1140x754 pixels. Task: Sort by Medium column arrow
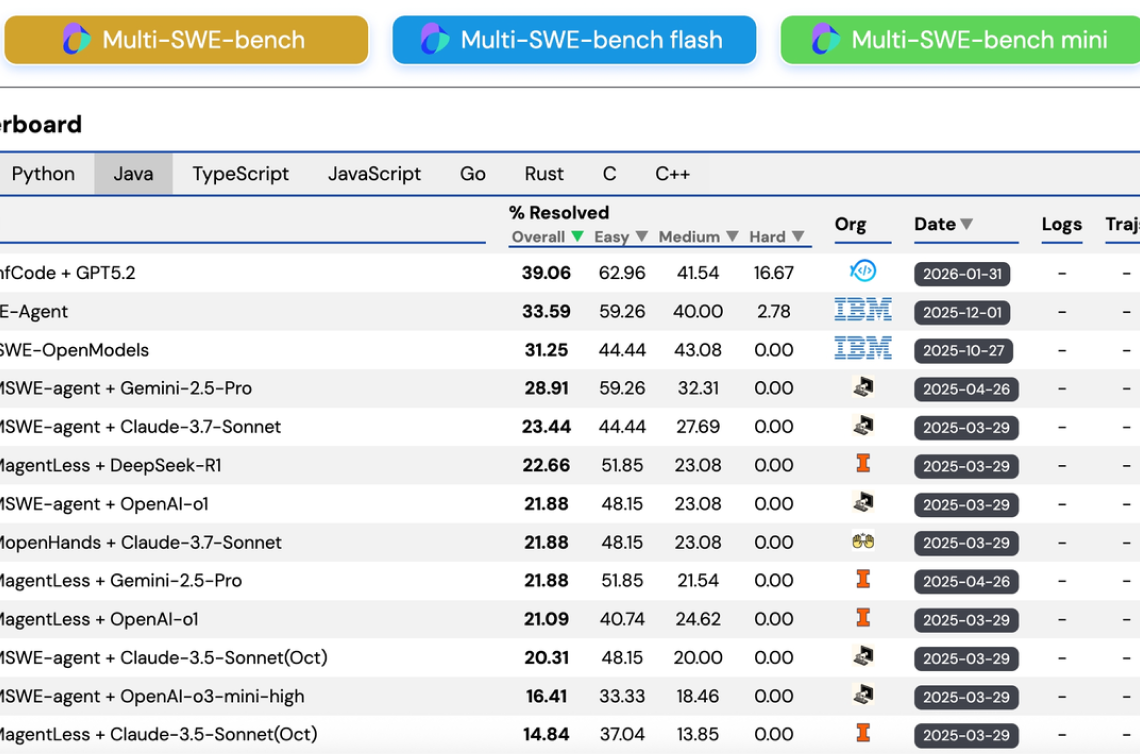pos(732,236)
